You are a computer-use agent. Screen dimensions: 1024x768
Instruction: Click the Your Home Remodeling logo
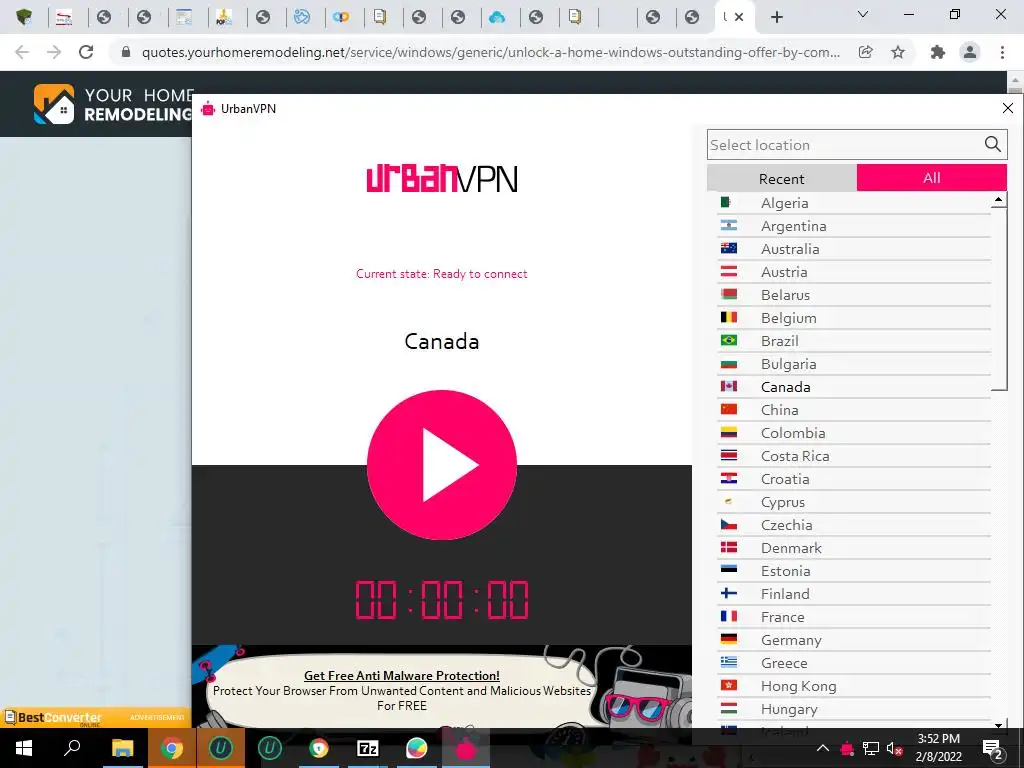pyautogui.click(x=114, y=104)
